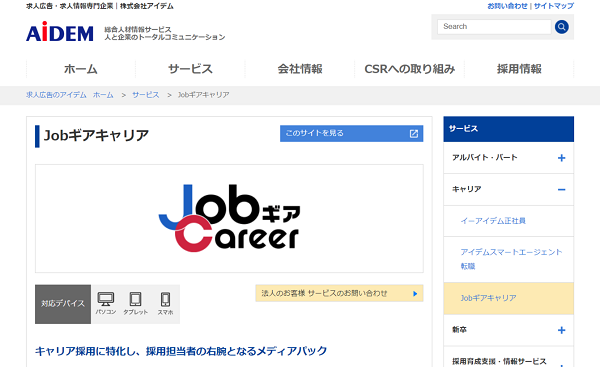
Task: Click 法人のお客様 サービスのお問い合わせ button
Action: pyautogui.click(x=339, y=294)
